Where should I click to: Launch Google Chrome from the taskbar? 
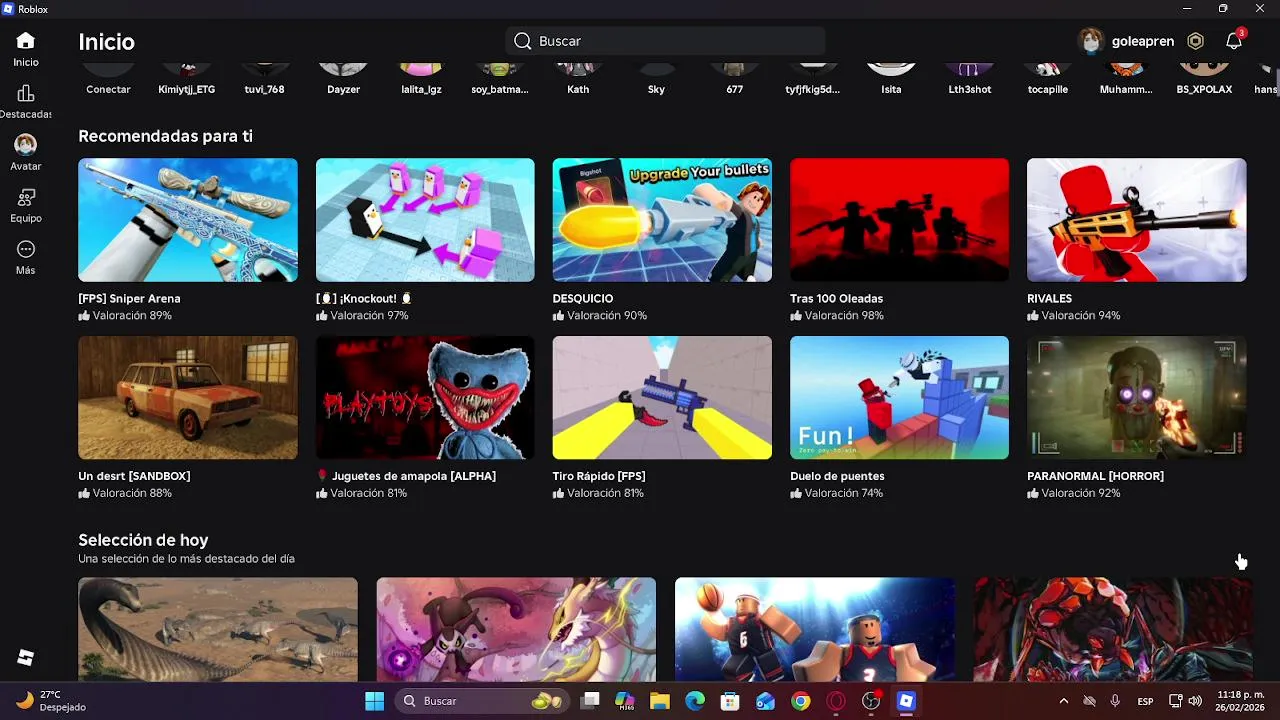point(801,701)
